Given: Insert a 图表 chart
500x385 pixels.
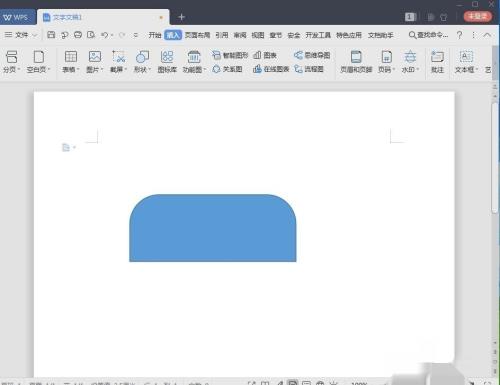Looking at the screenshot, I should click(x=265, y=55).
